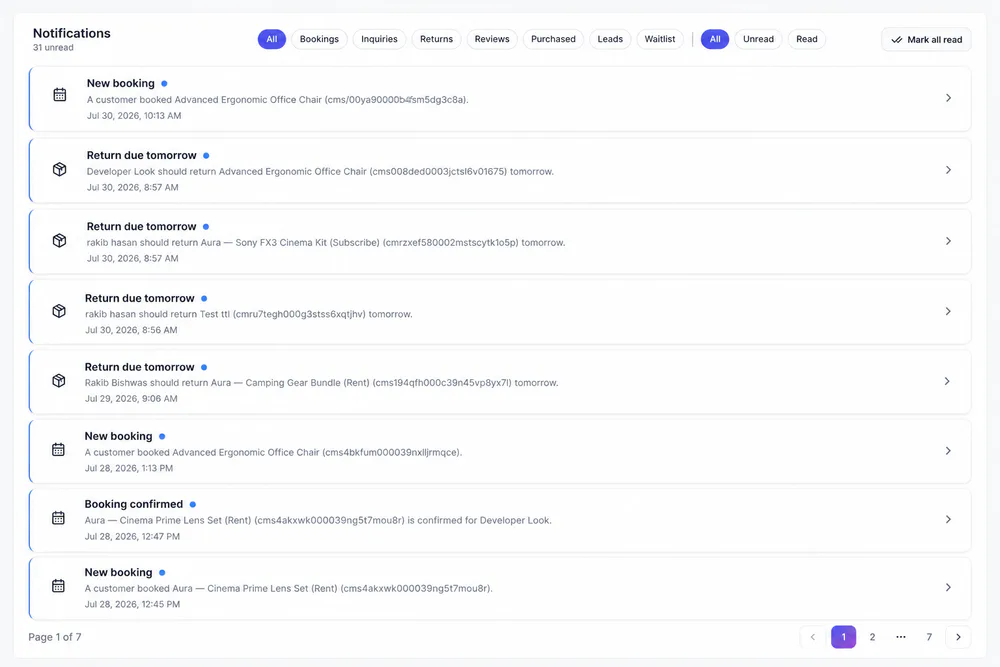Click 'Jul 29, 2026, 9:06 AM' timestamp
Image resolution: width=1000 pixels, height=667 pixels.
(x=131, y=399)
